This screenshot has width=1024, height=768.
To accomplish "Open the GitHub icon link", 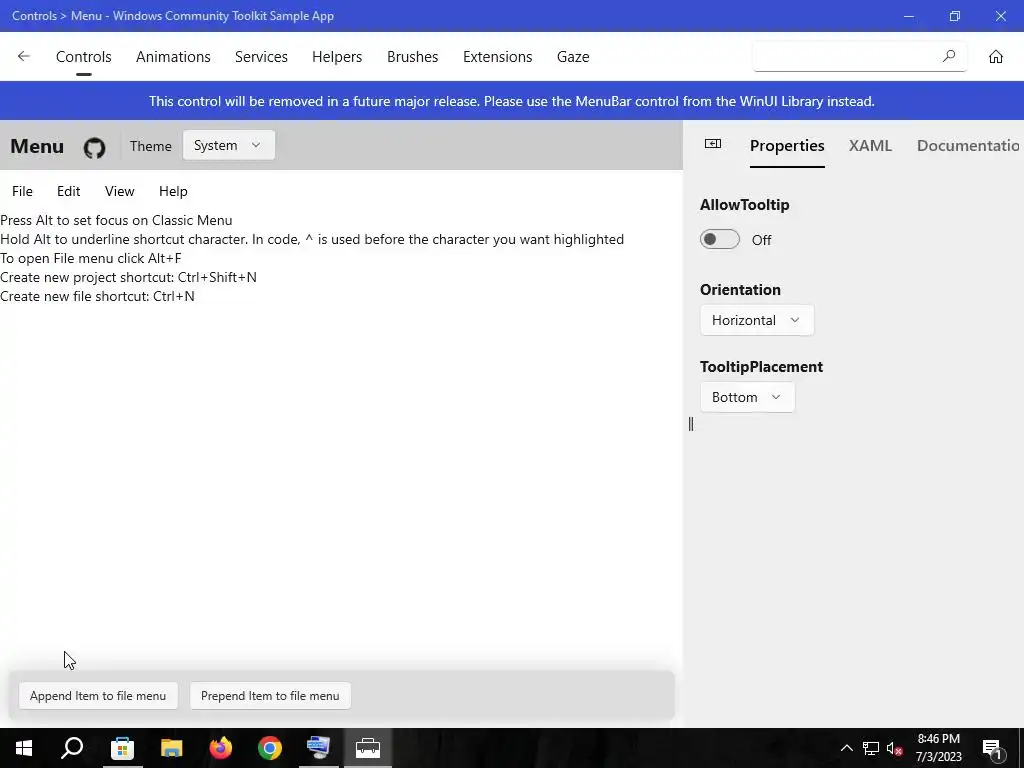I will 94,147.
